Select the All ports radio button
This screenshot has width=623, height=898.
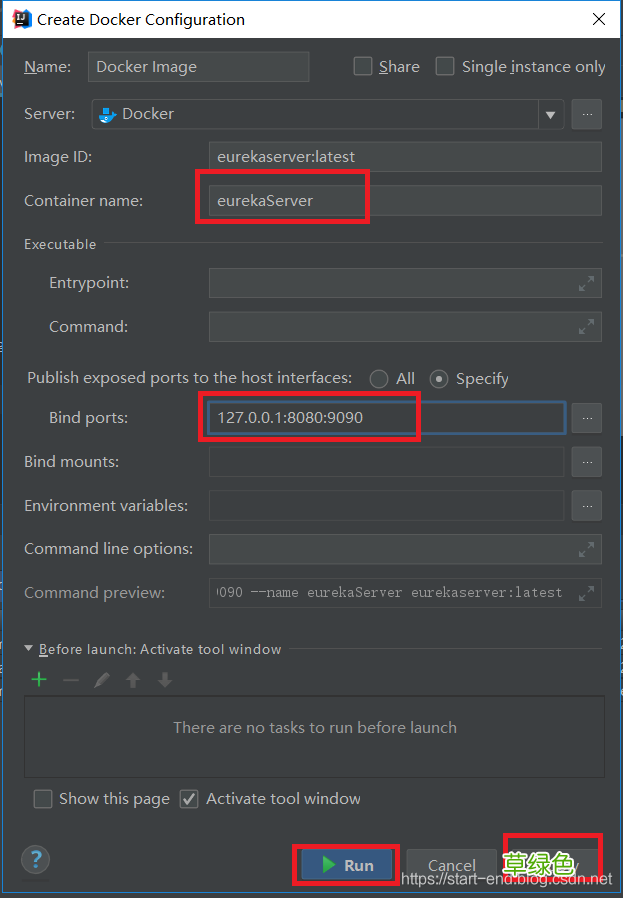coord(378,379)
